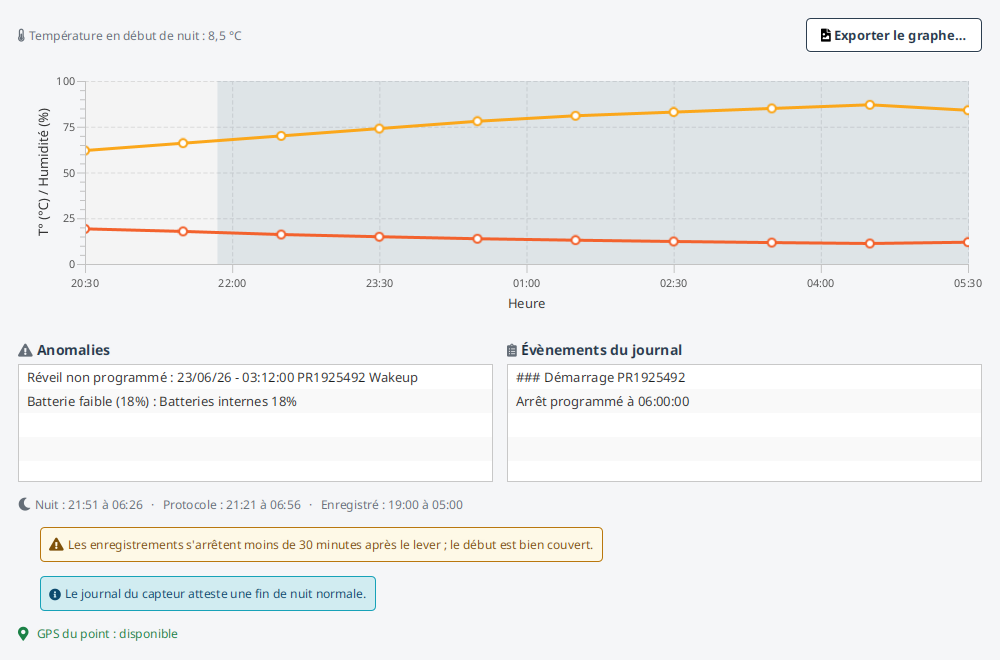The image size is (1000, 660).
Task: Click the temperature point just after 04:00
Action: 869,244
